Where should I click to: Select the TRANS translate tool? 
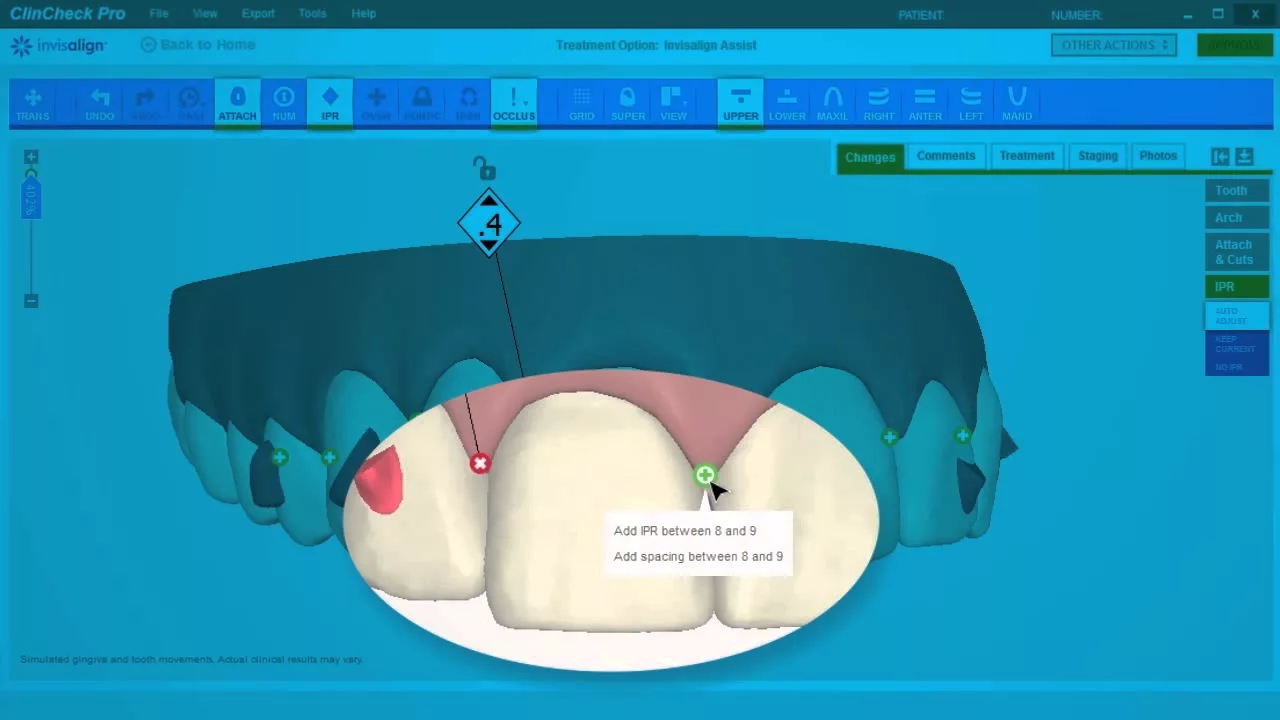tap(32, 103)
